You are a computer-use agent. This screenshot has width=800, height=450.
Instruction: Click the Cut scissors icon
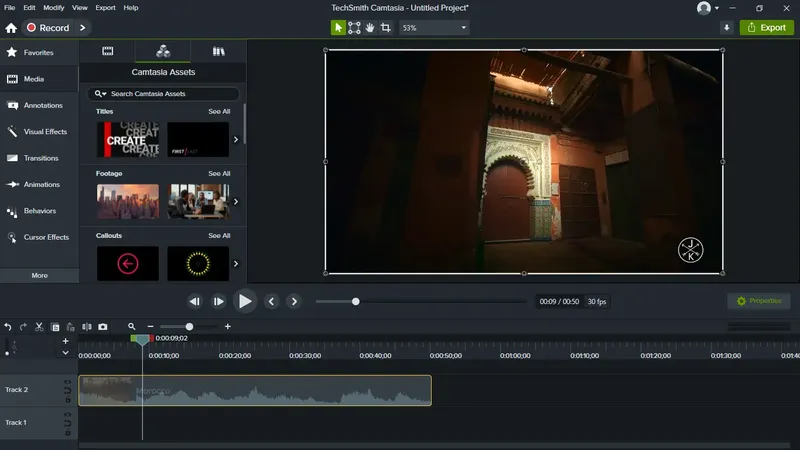(x=39, y=327)
